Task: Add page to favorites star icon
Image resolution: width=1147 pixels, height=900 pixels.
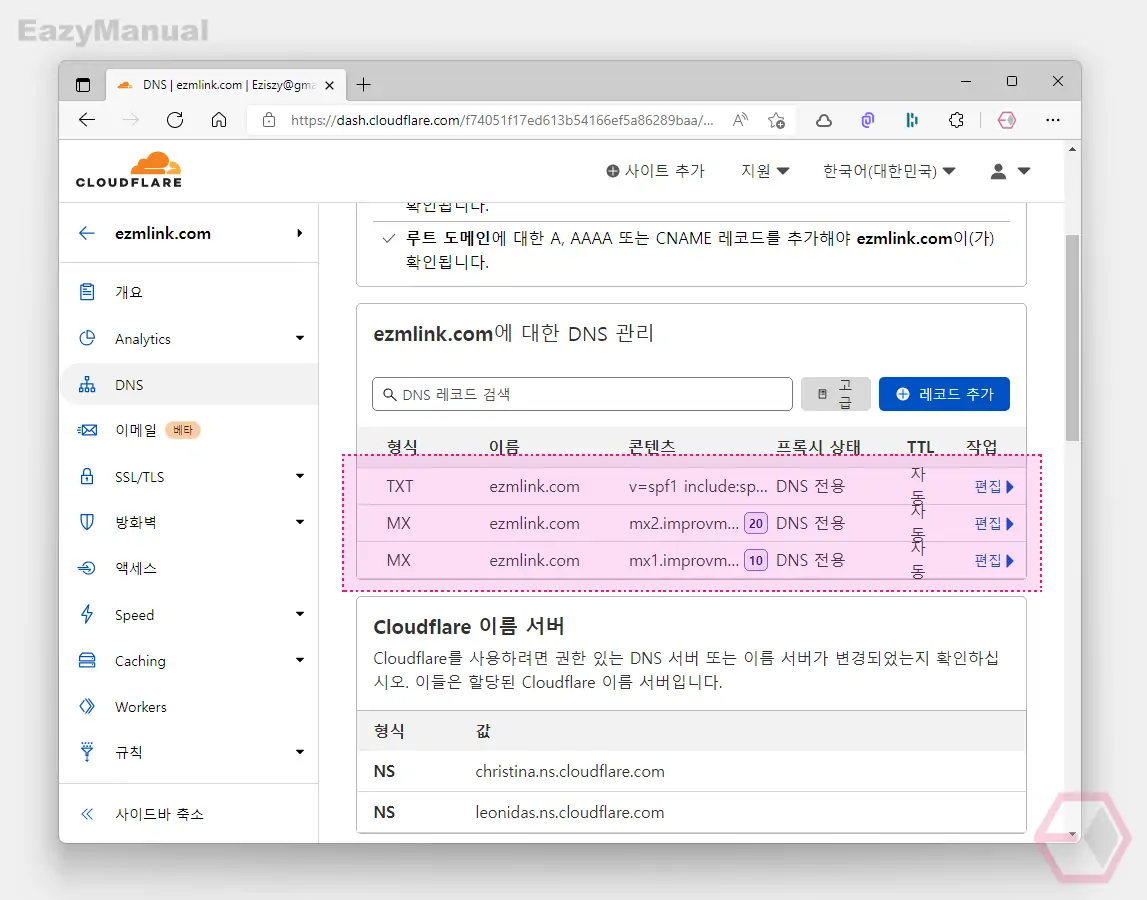Action: coord(776,120)
